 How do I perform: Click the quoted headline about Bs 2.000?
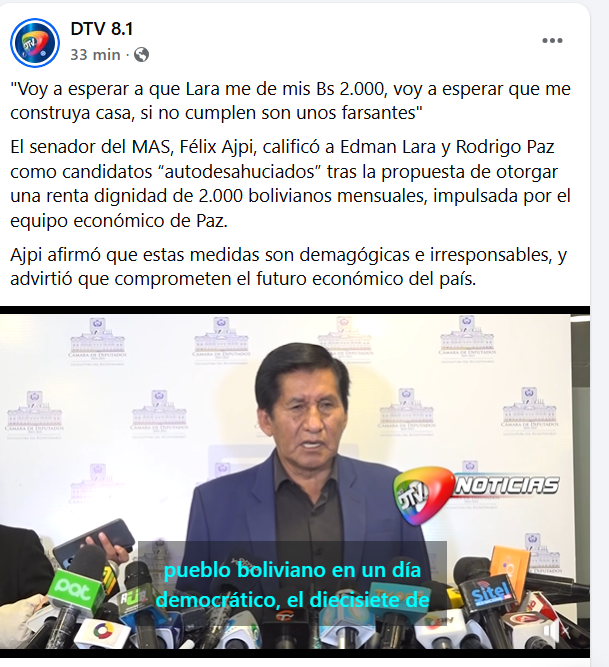(x=290, y=101)
